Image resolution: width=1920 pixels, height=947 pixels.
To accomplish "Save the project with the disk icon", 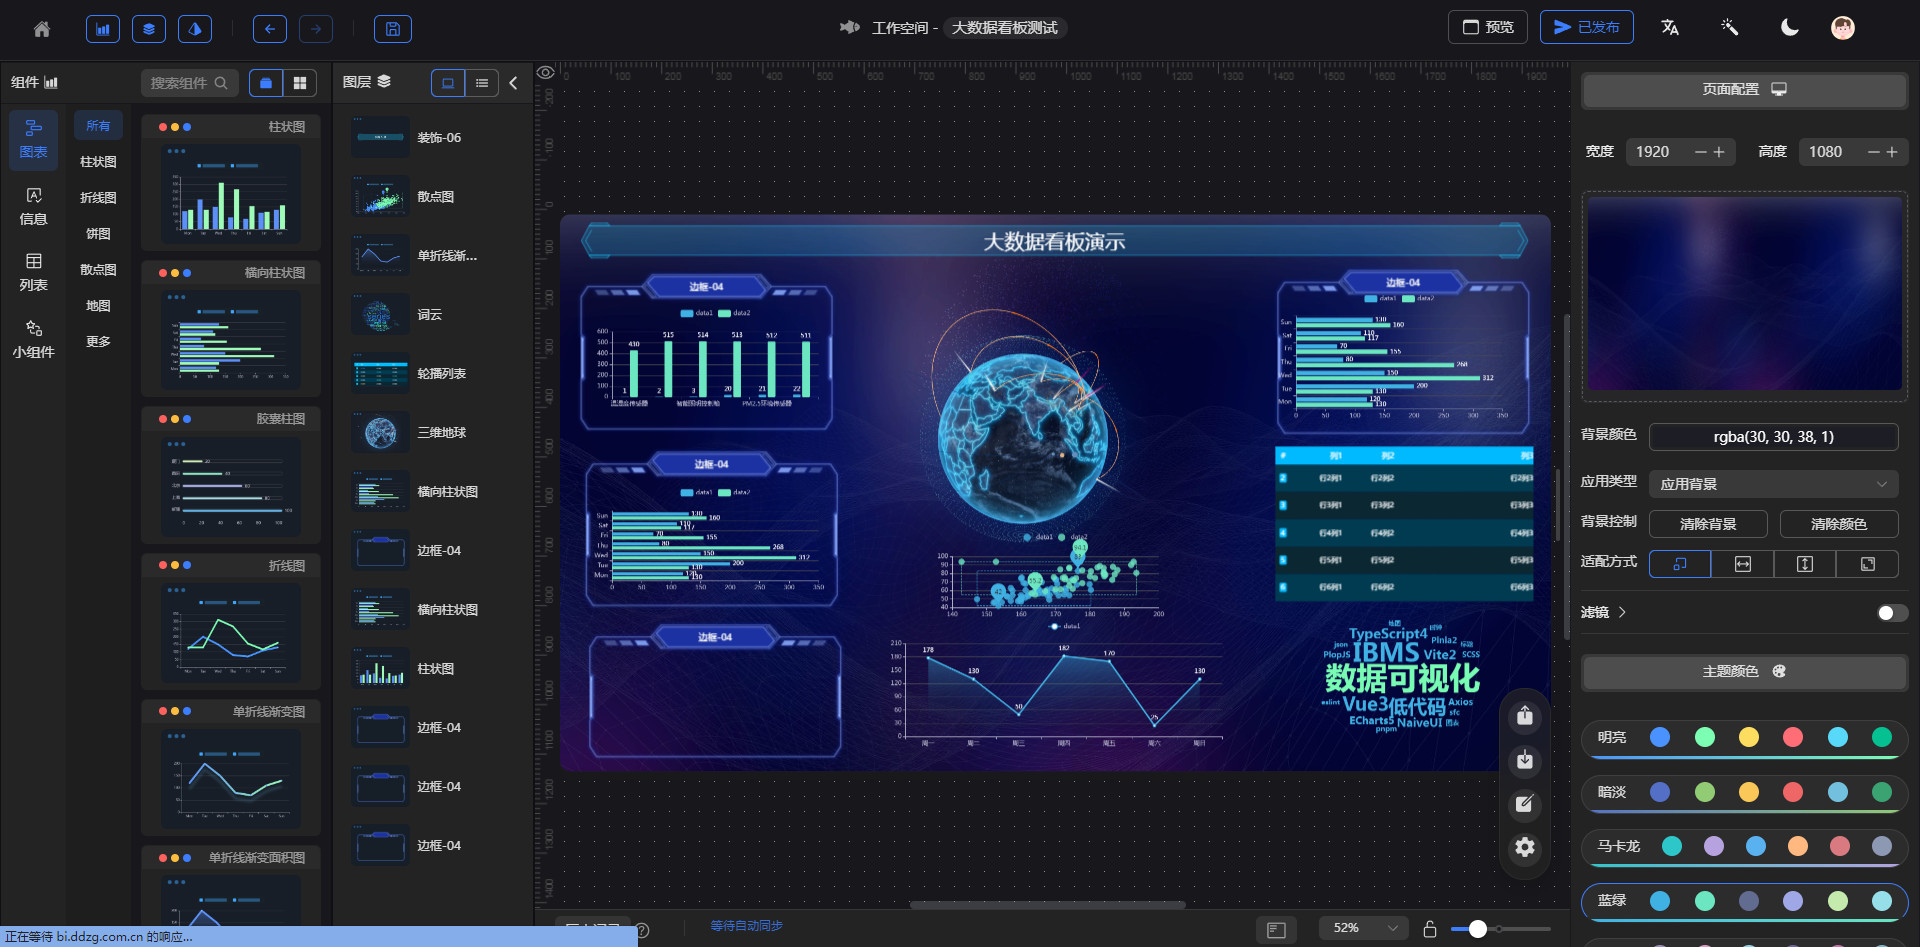I will 392,29.
